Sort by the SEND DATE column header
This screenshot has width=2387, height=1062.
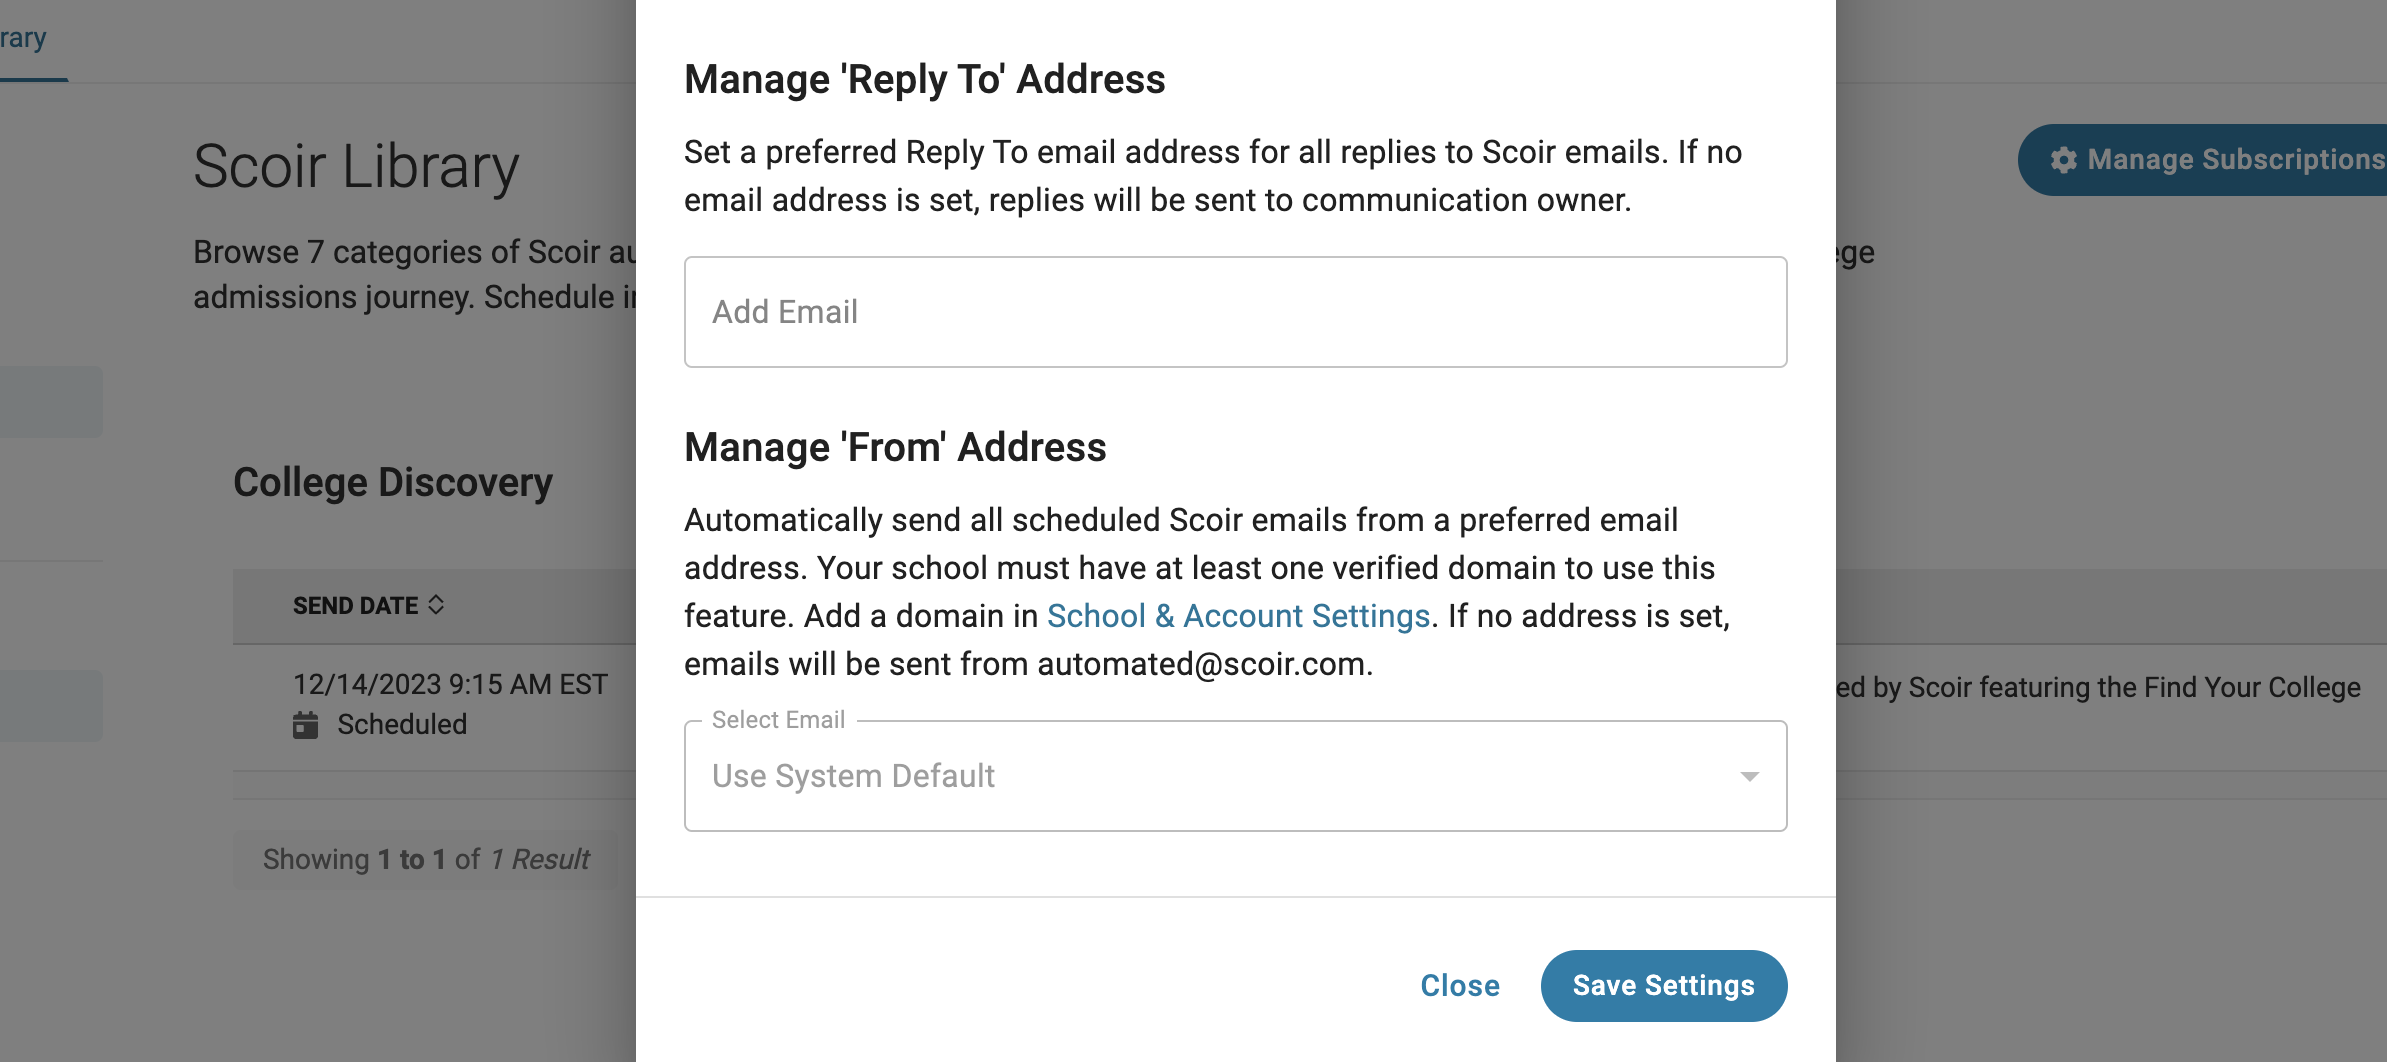(x=356, y=606)
